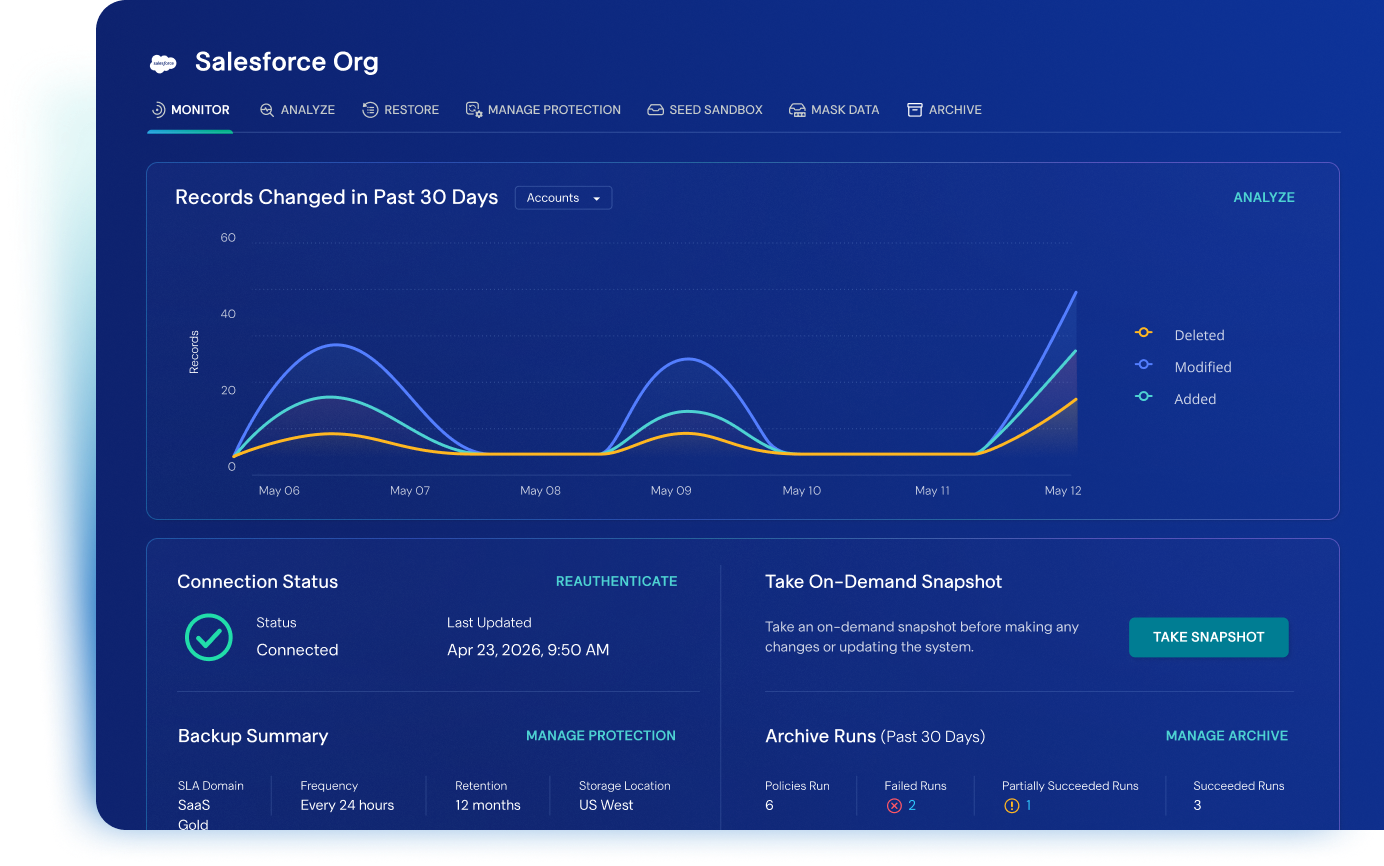This screenshot has height=866, width=1384.
Task: Click the US West storage location value
Action: [x=606, y=805]
